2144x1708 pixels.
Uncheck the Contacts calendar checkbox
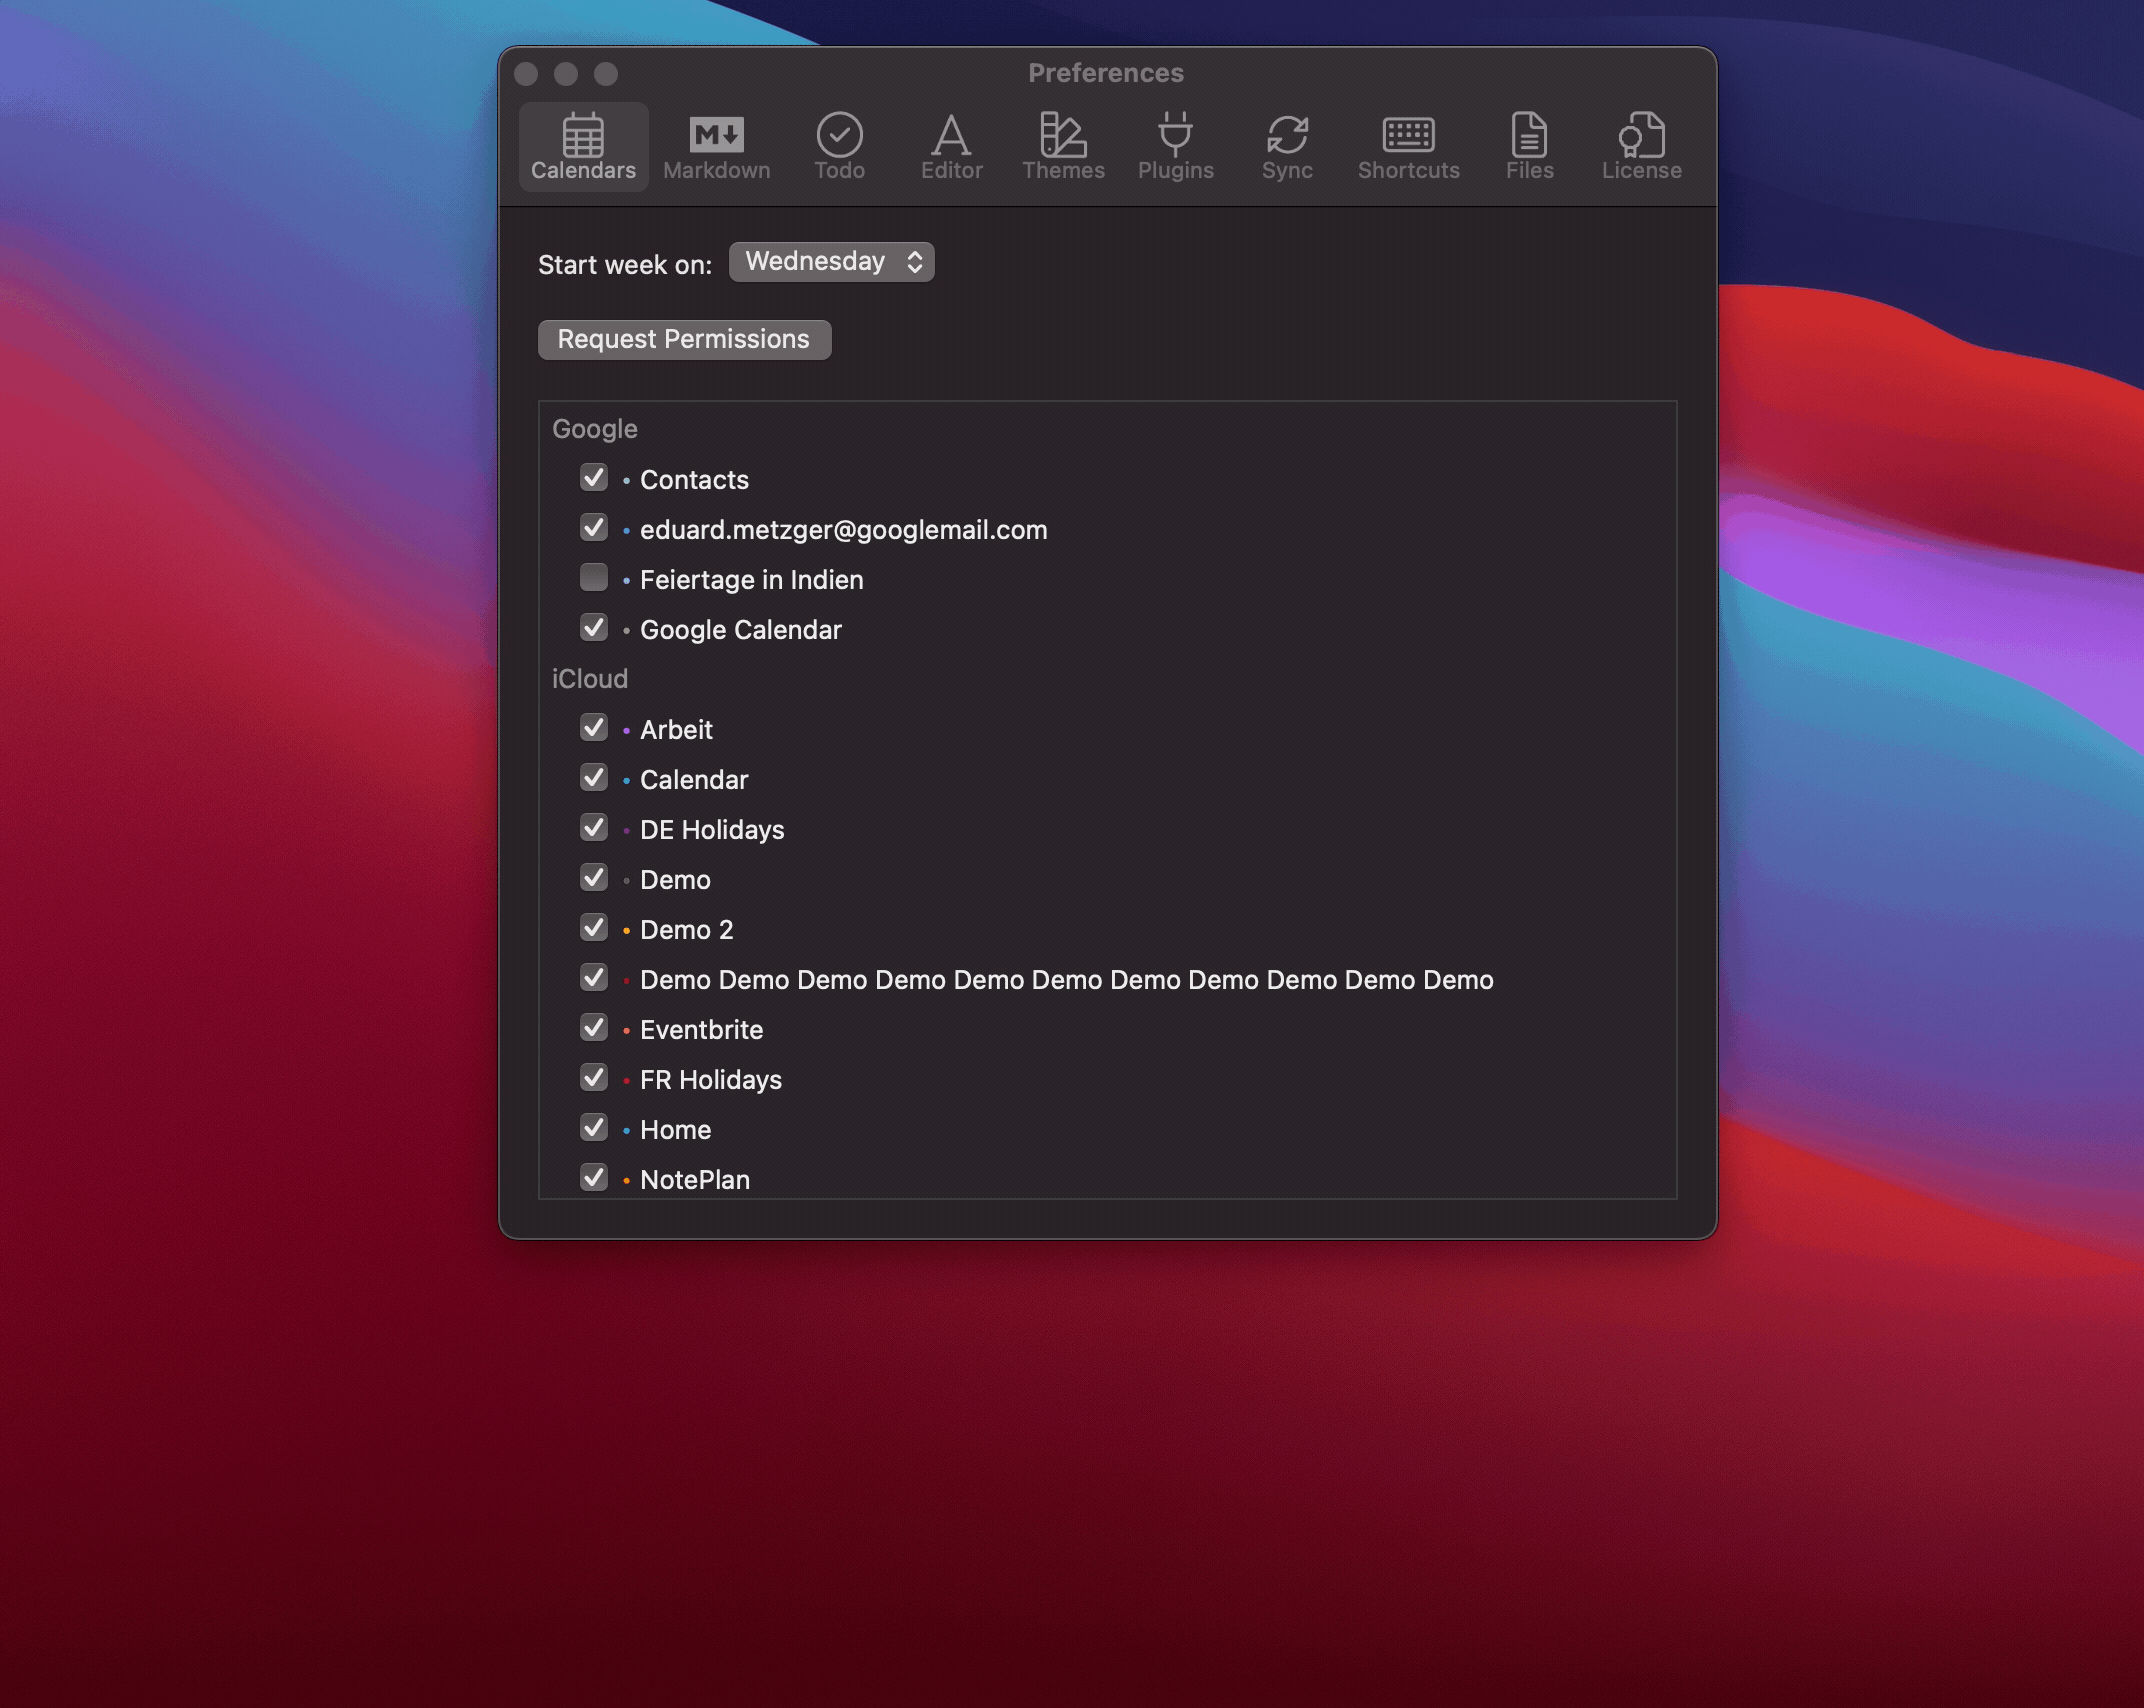(x=594, y=478)
